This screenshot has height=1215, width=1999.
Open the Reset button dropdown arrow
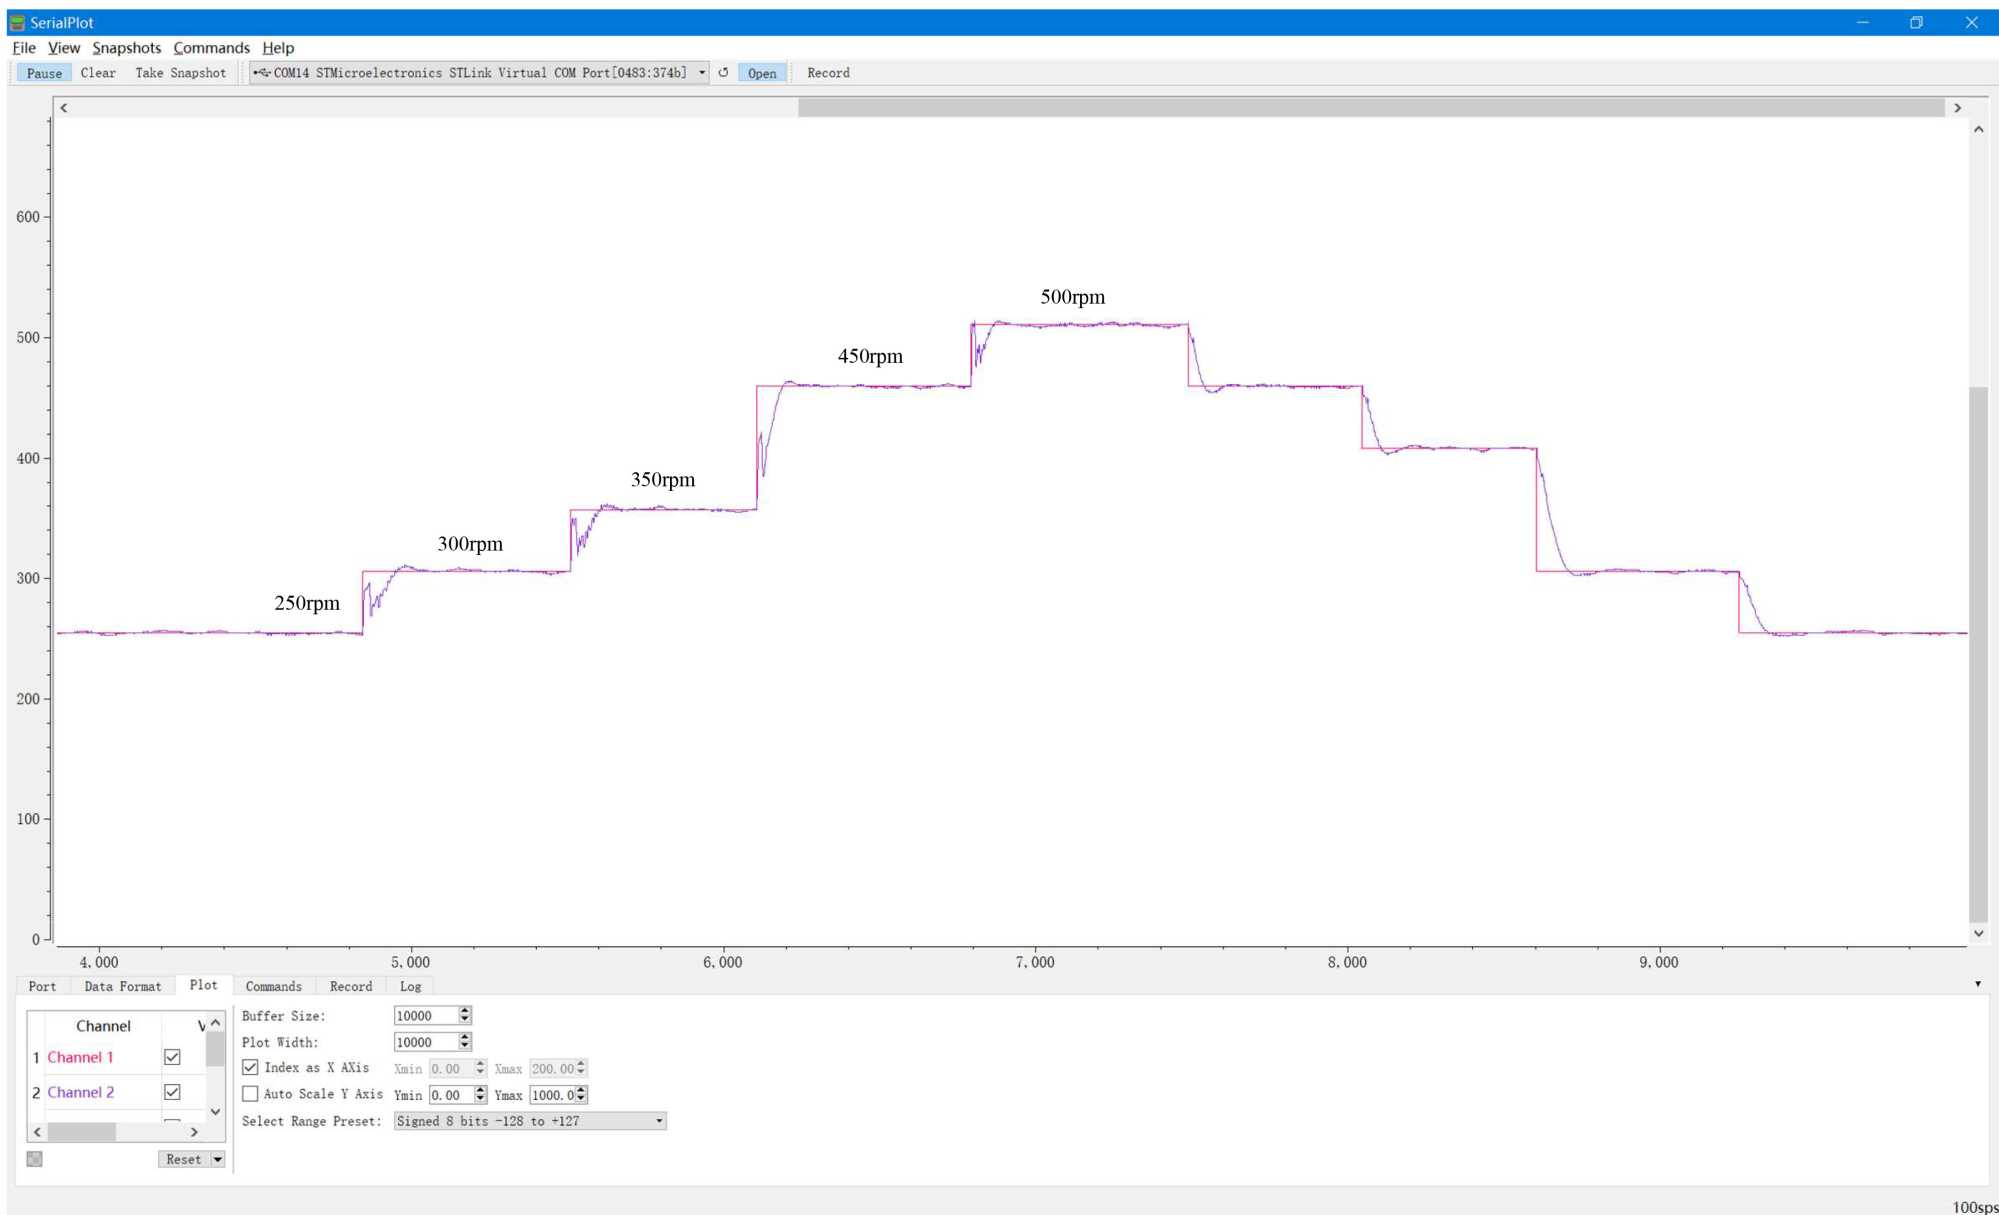click(217, 1159)
